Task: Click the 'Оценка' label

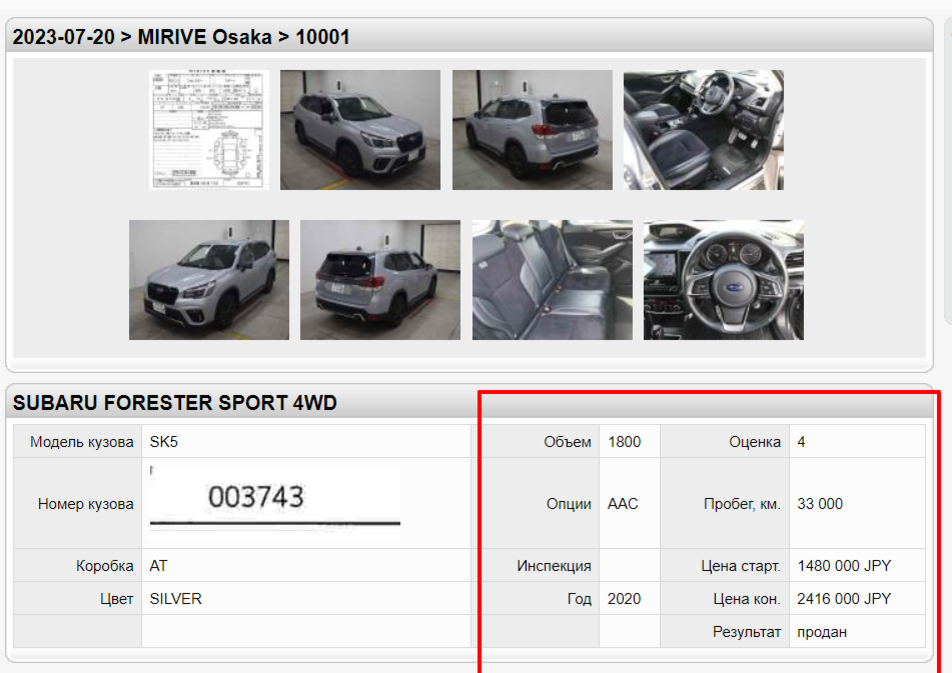Action: point(755,442)
